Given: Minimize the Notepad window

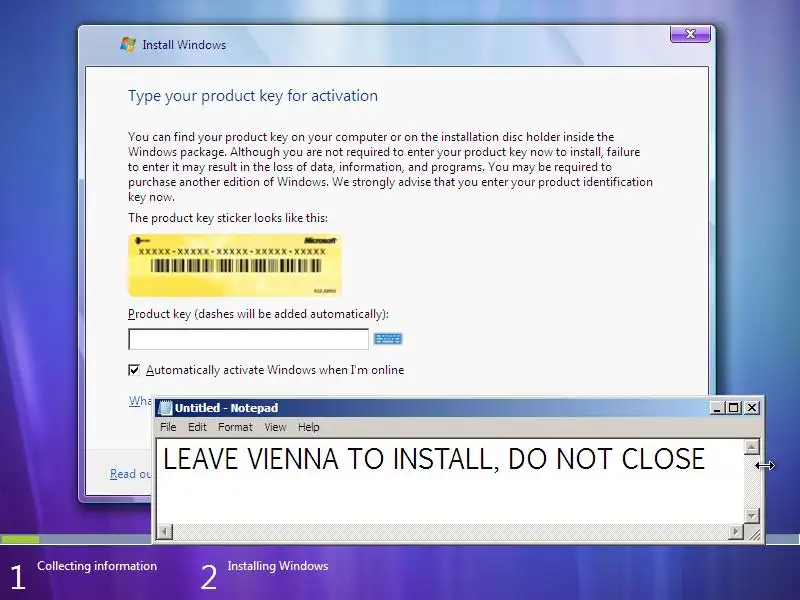Looking at the screenshot, I should [x=717, y=408].
